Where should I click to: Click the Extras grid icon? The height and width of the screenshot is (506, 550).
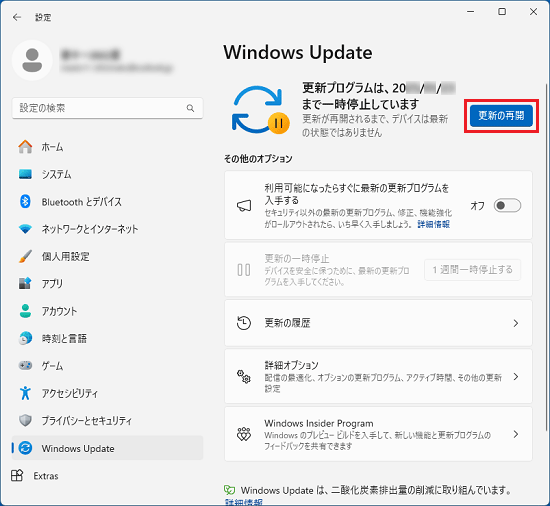click(x=17, y=475)
